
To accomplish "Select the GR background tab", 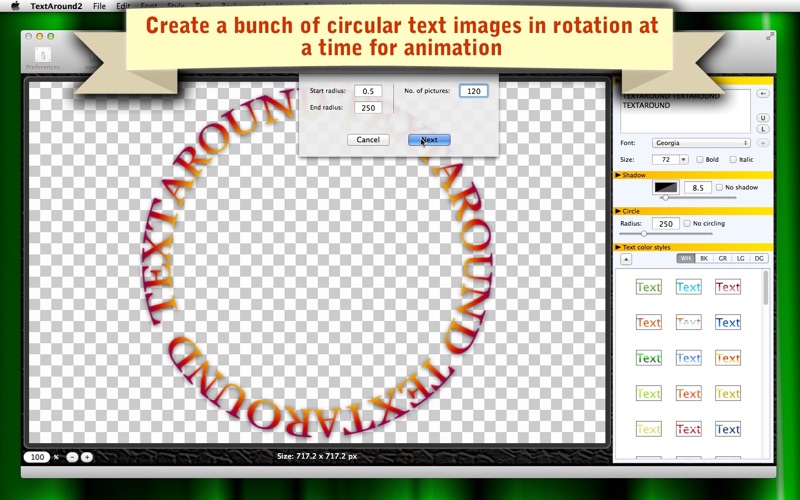I will point(722,259).
